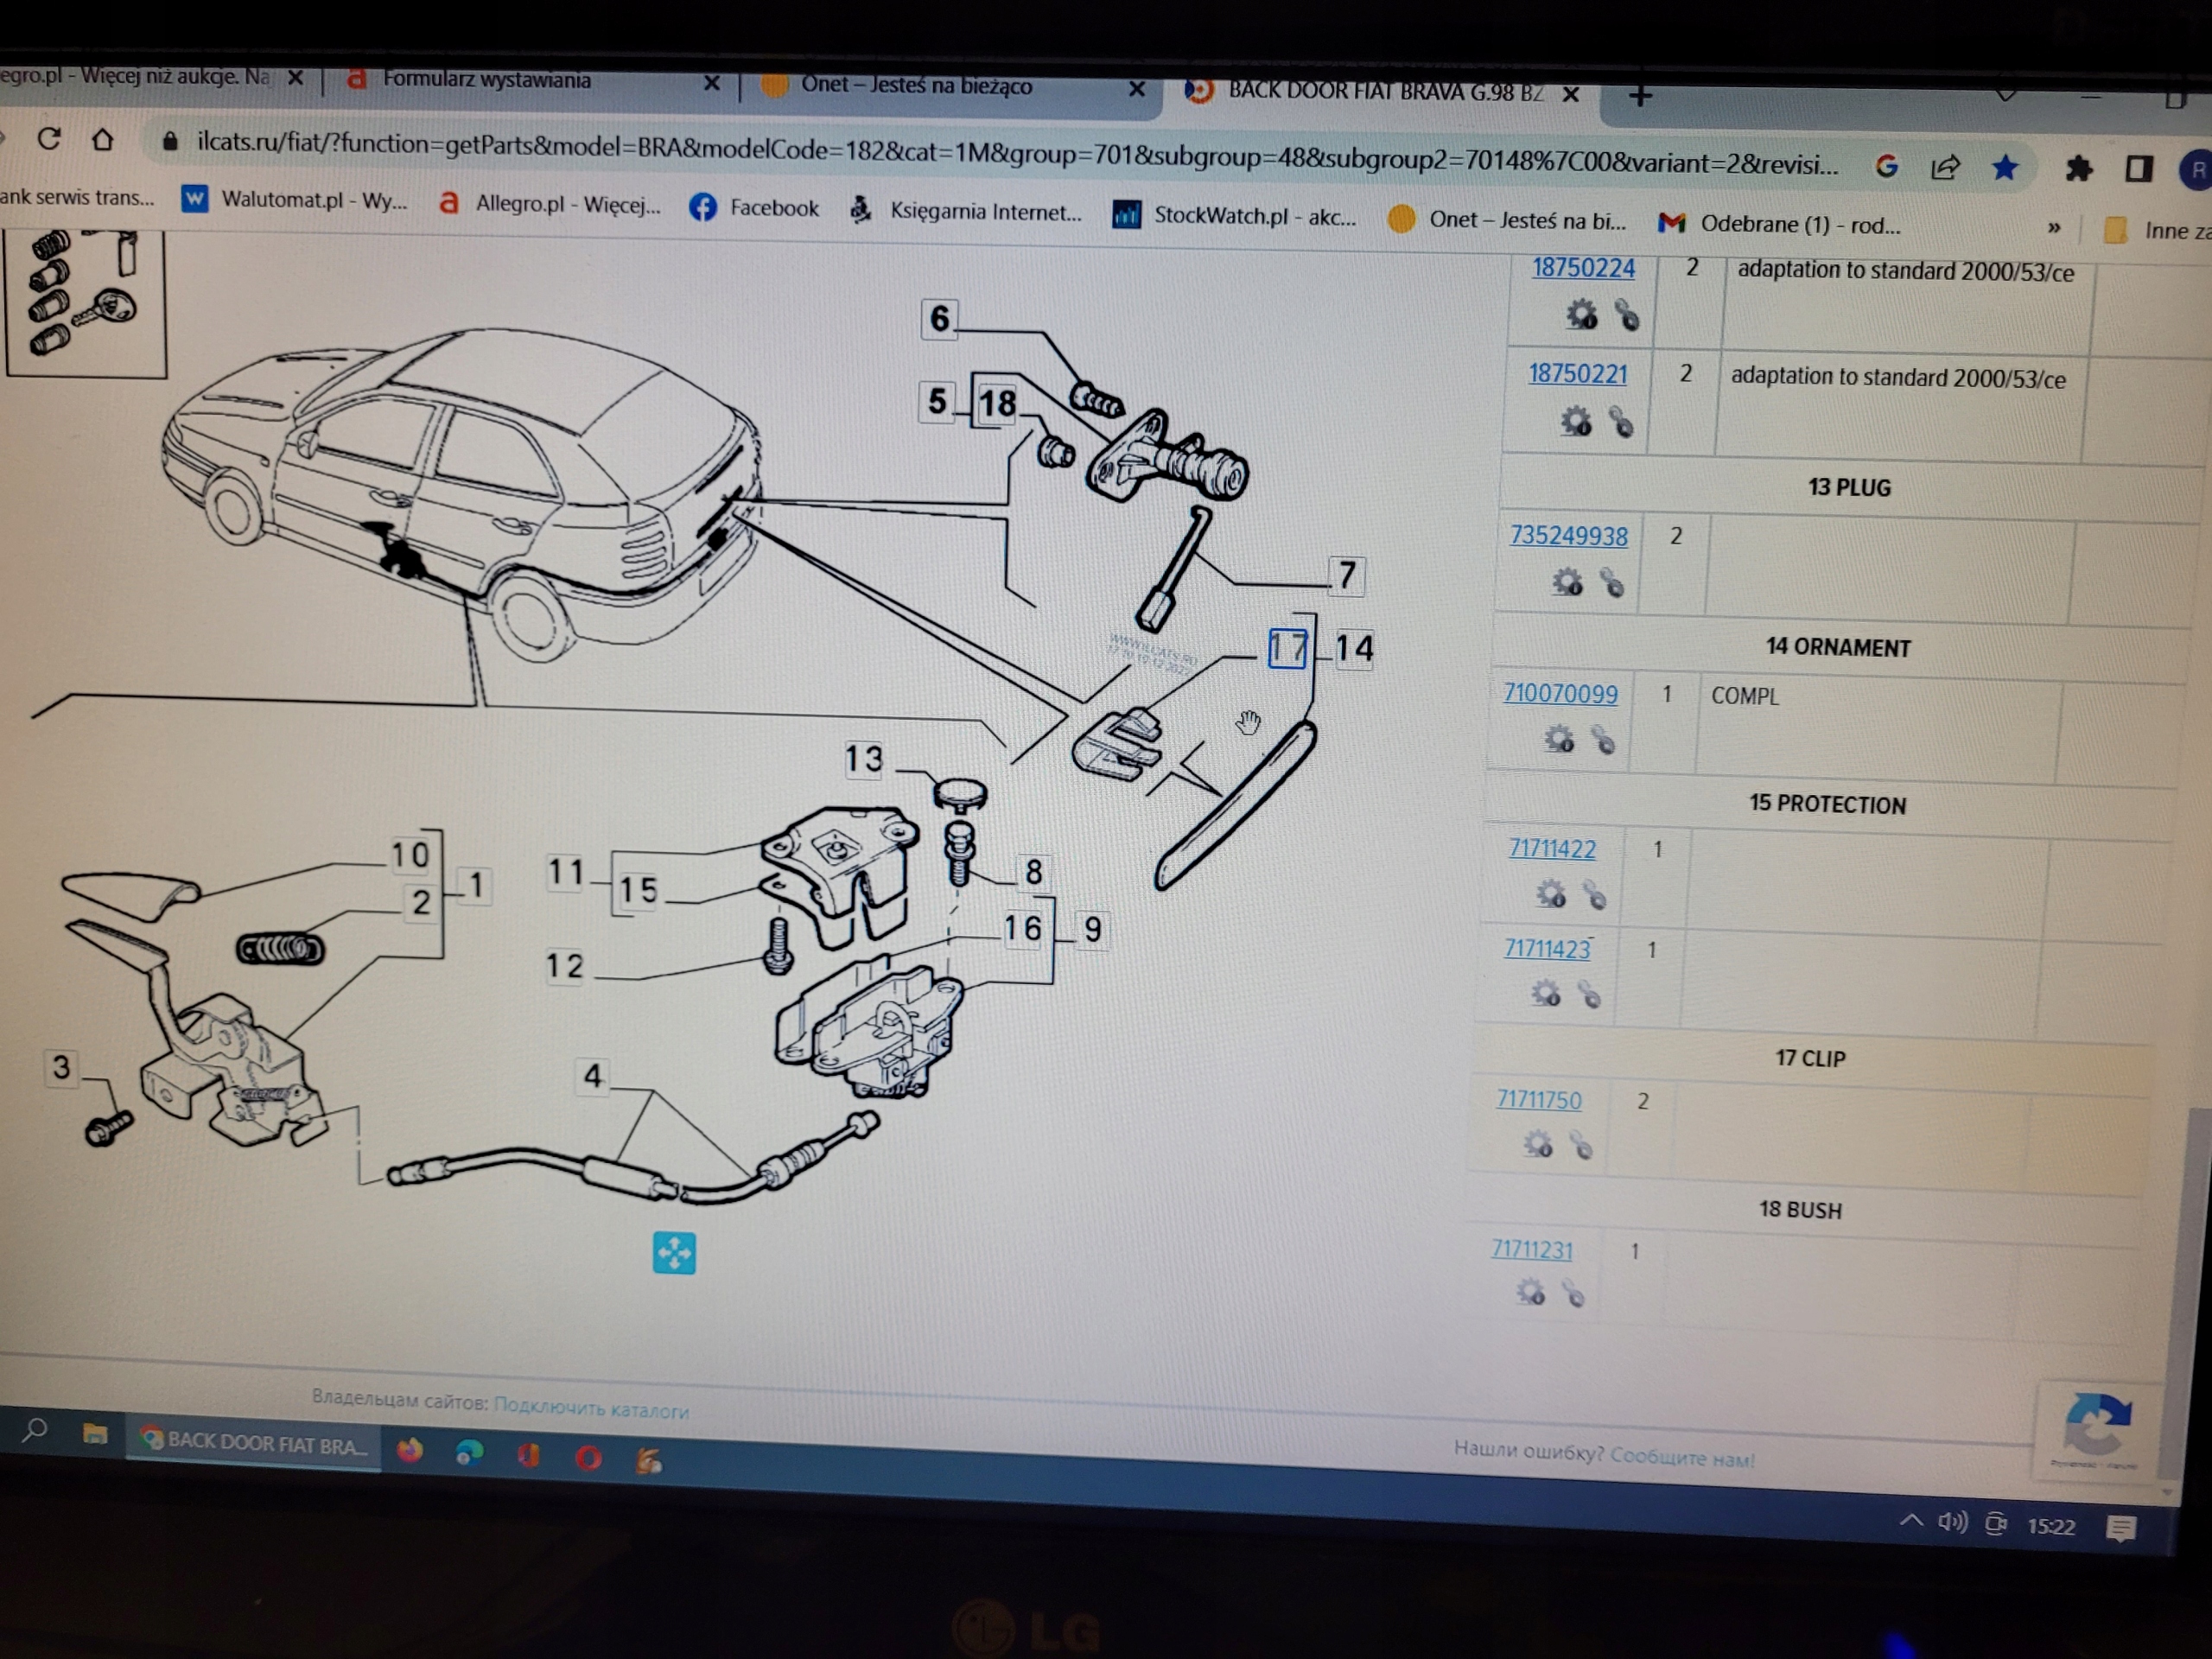Switch to Onet – Jesteś na bieżąco tab
Image resolution: width=2212 pixels, height=1659 pixels.
pos(915,86)
